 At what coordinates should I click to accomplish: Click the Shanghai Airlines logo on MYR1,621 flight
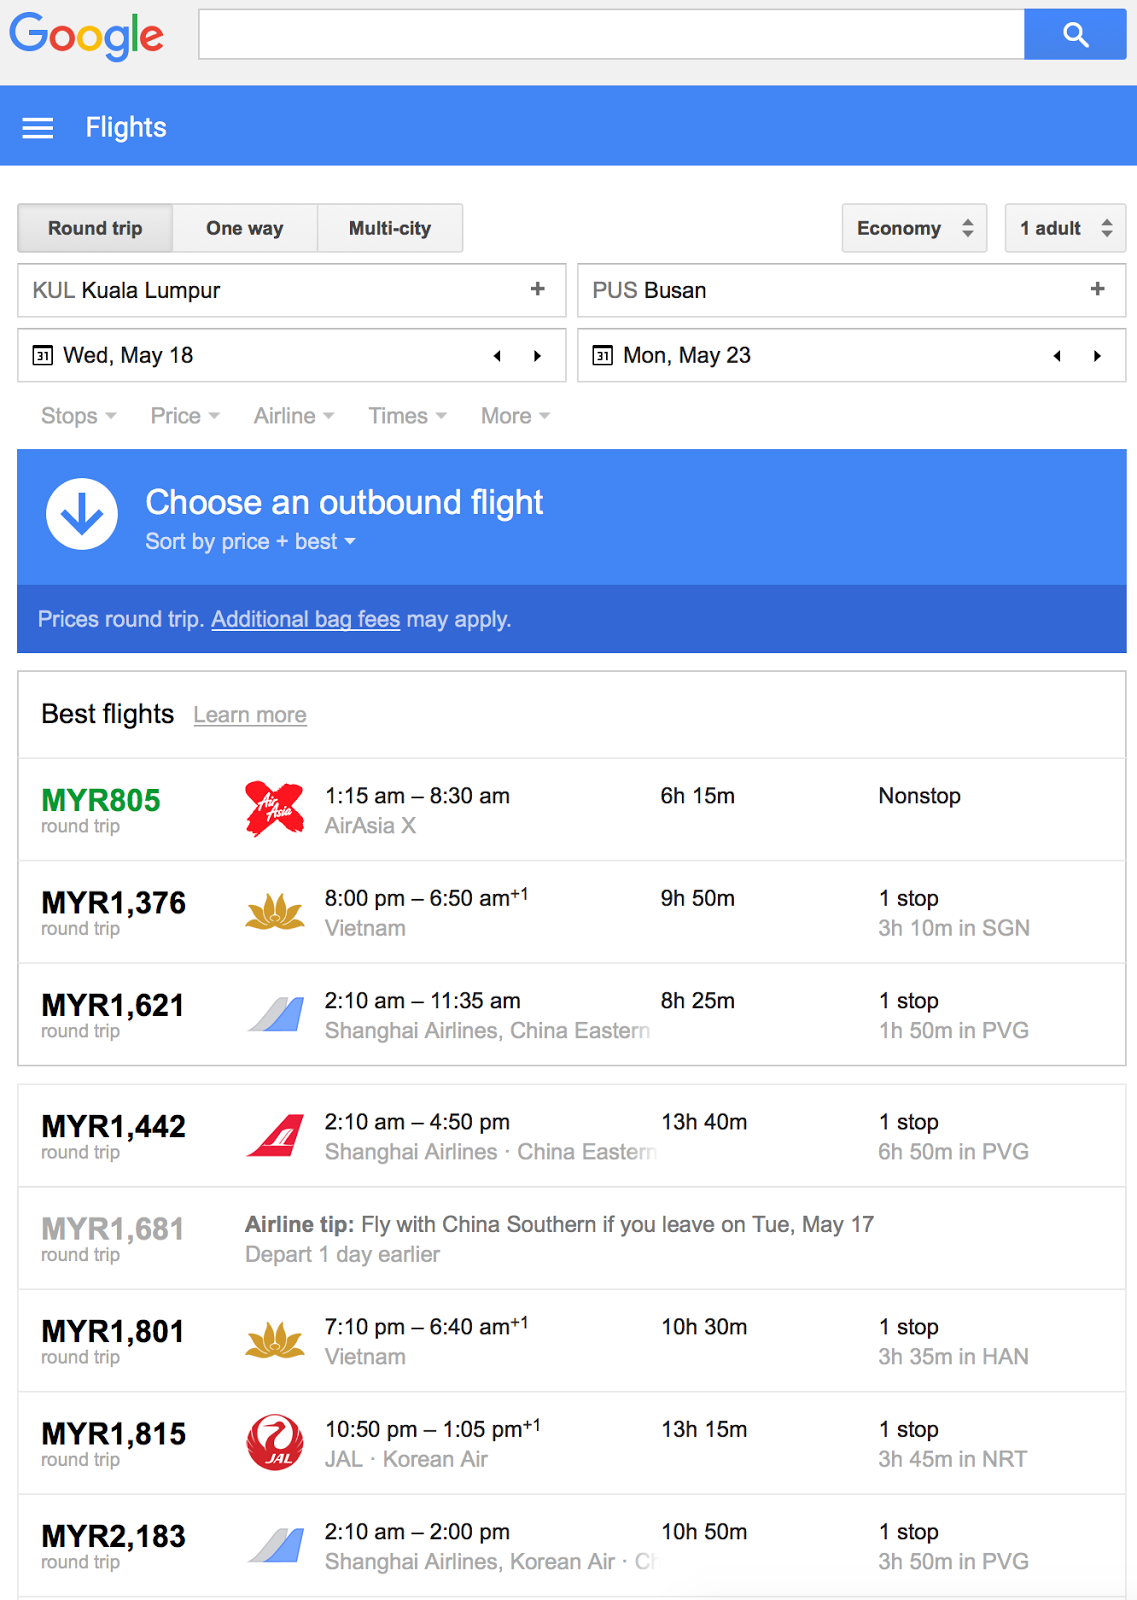277,1013
